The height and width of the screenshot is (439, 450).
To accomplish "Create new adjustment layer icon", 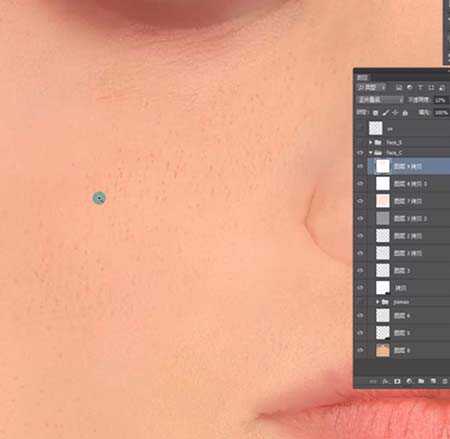I will click(x=409, y=381).
